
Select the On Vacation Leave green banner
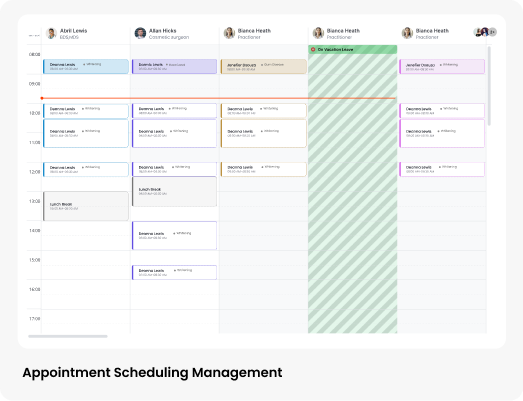click(x=353, y=49)
